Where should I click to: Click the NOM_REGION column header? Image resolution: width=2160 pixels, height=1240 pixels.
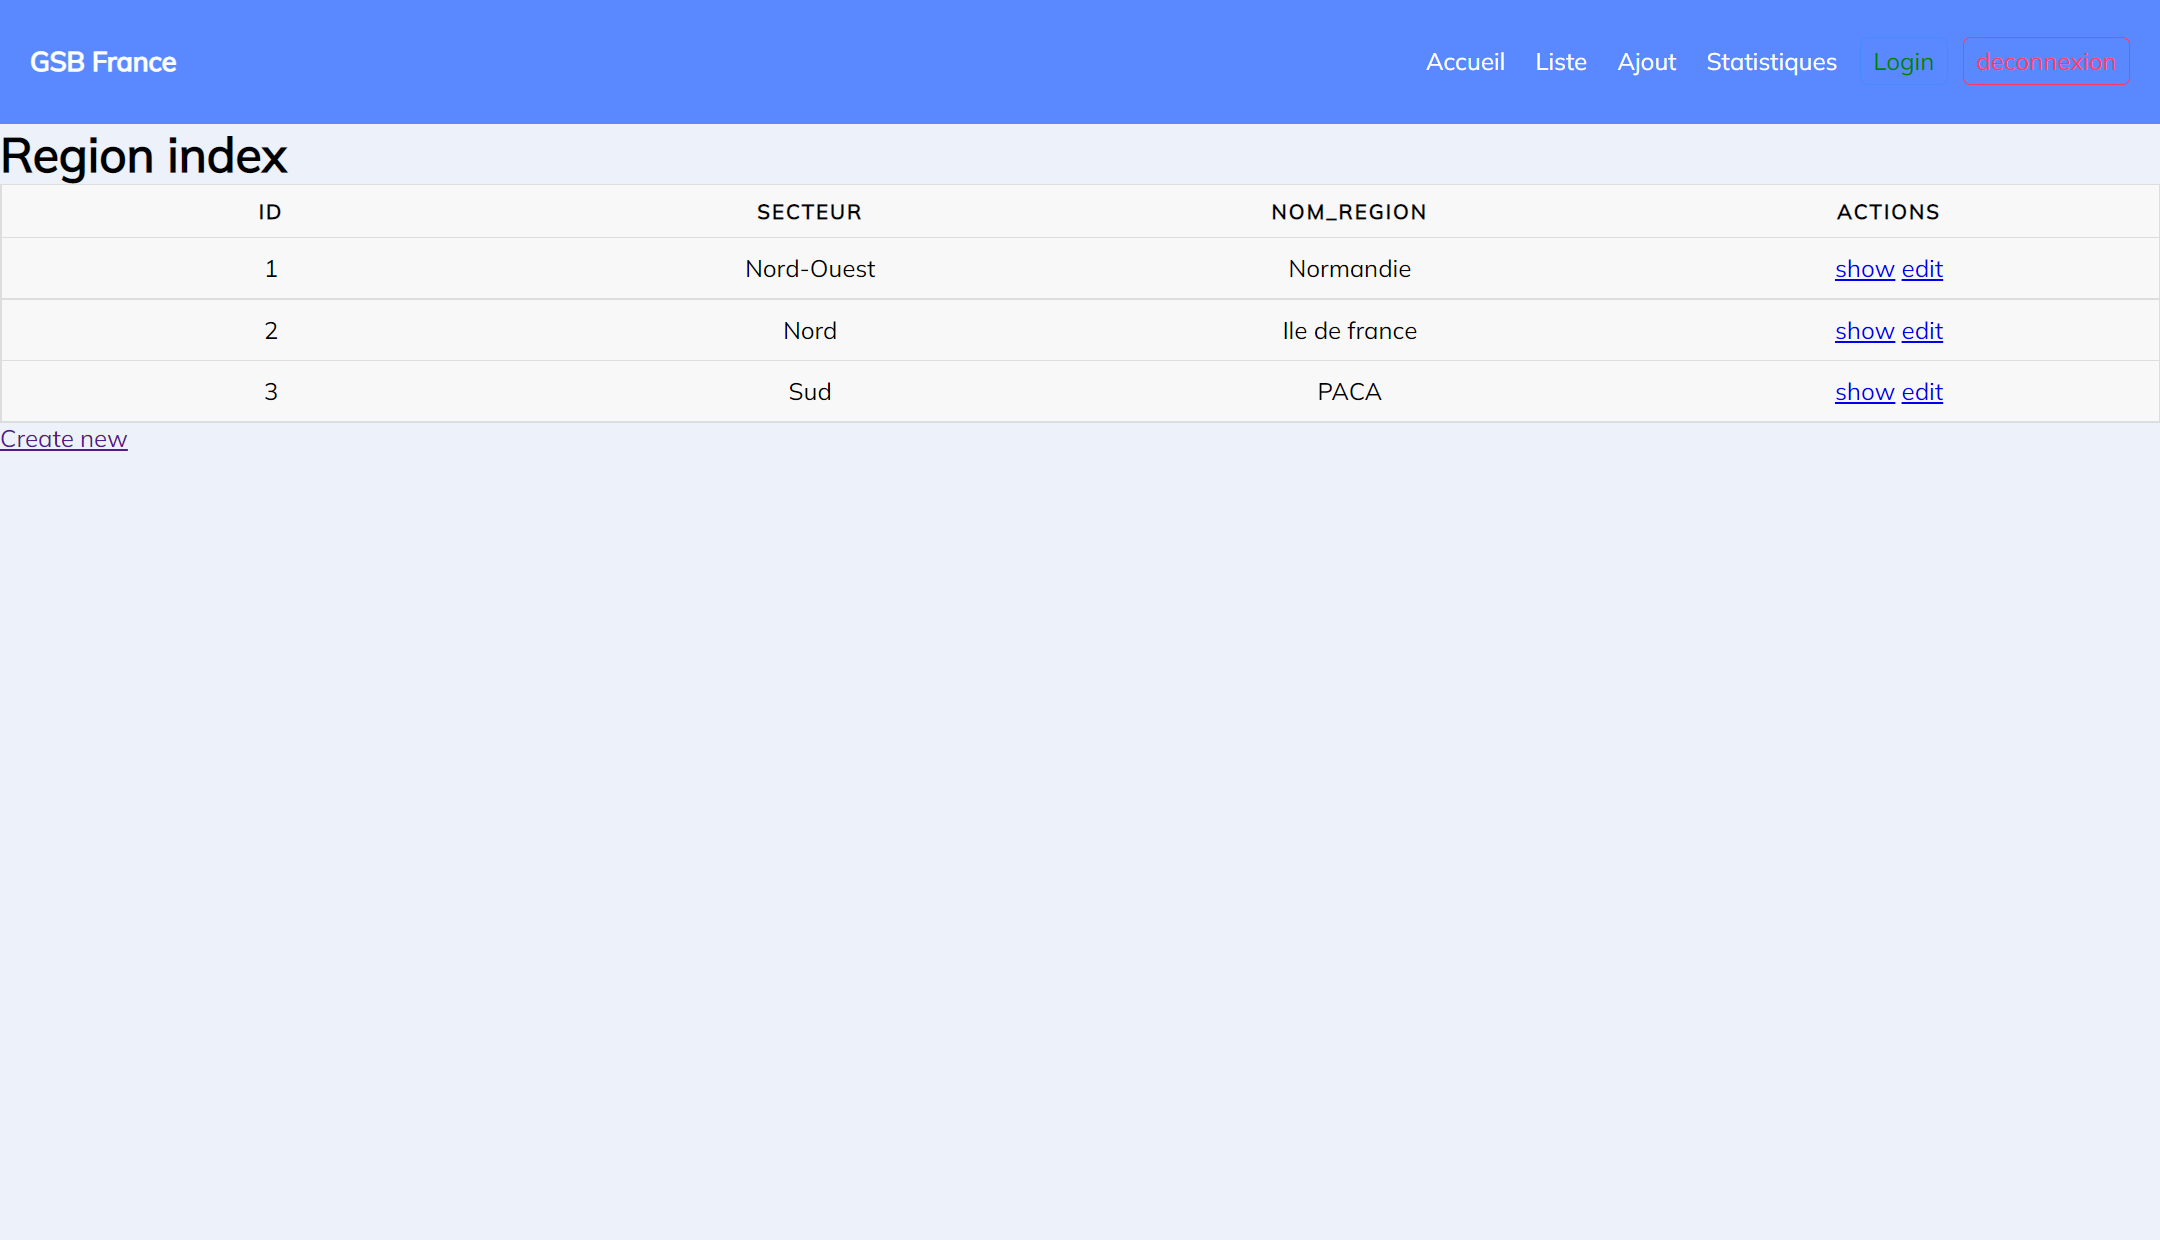1349,212
